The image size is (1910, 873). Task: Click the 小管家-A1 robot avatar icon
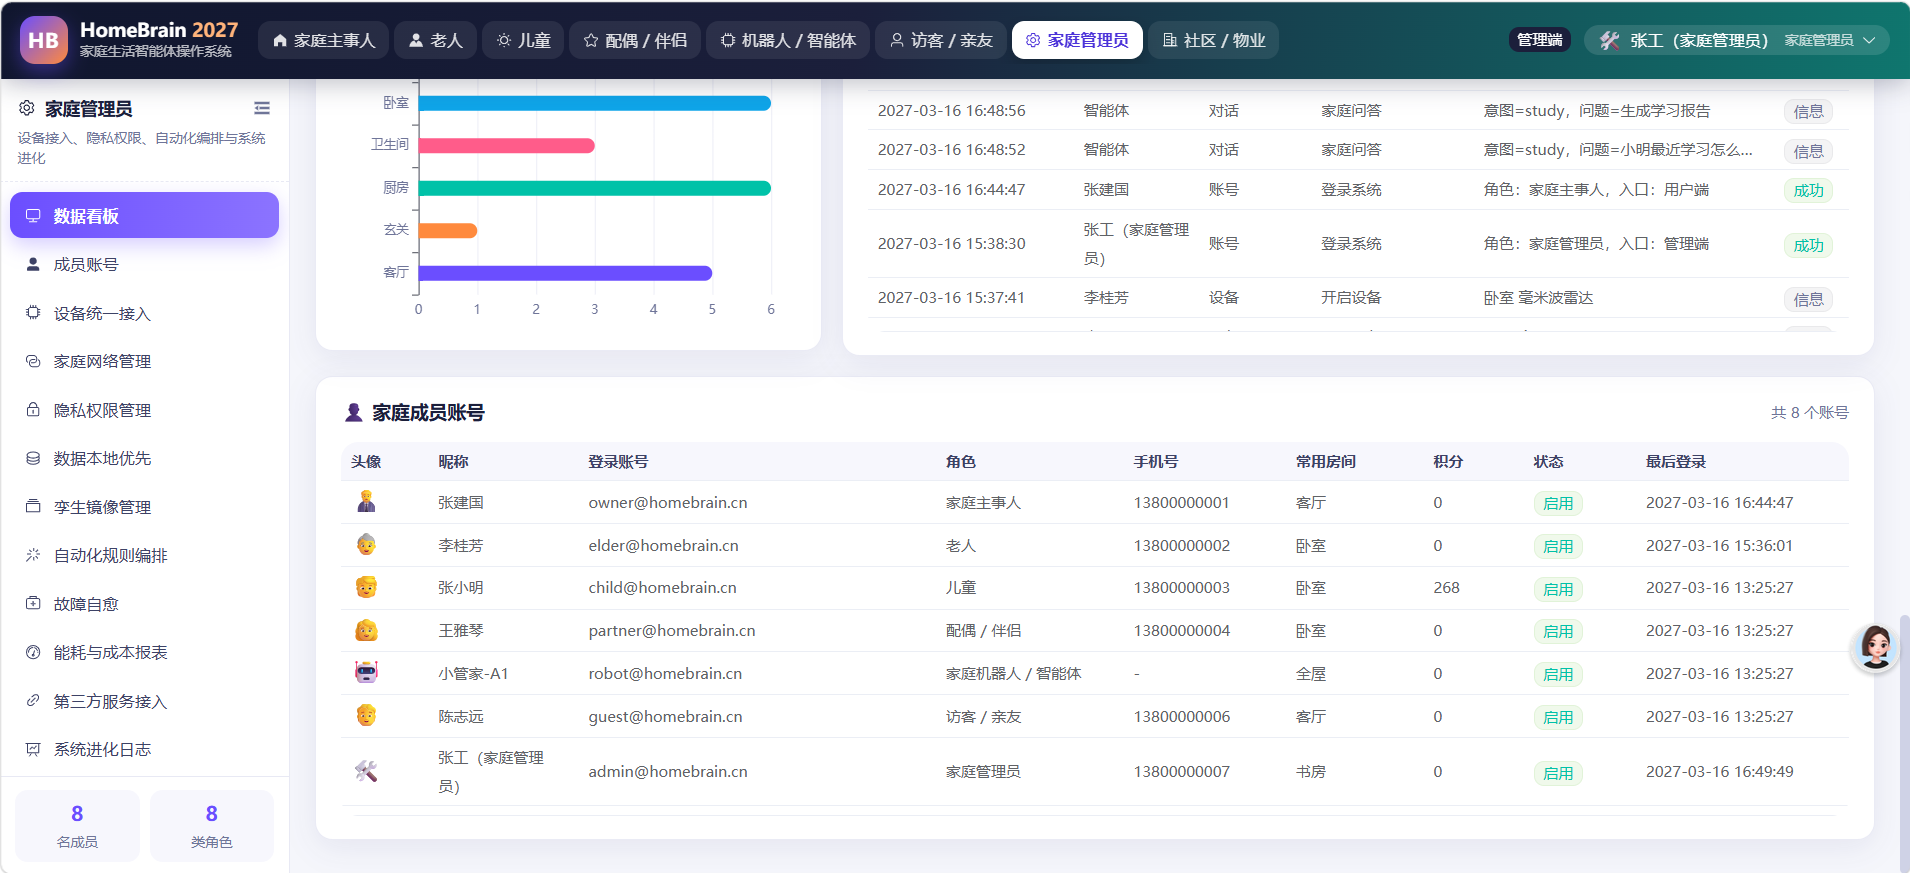click(x=366, y=673)
